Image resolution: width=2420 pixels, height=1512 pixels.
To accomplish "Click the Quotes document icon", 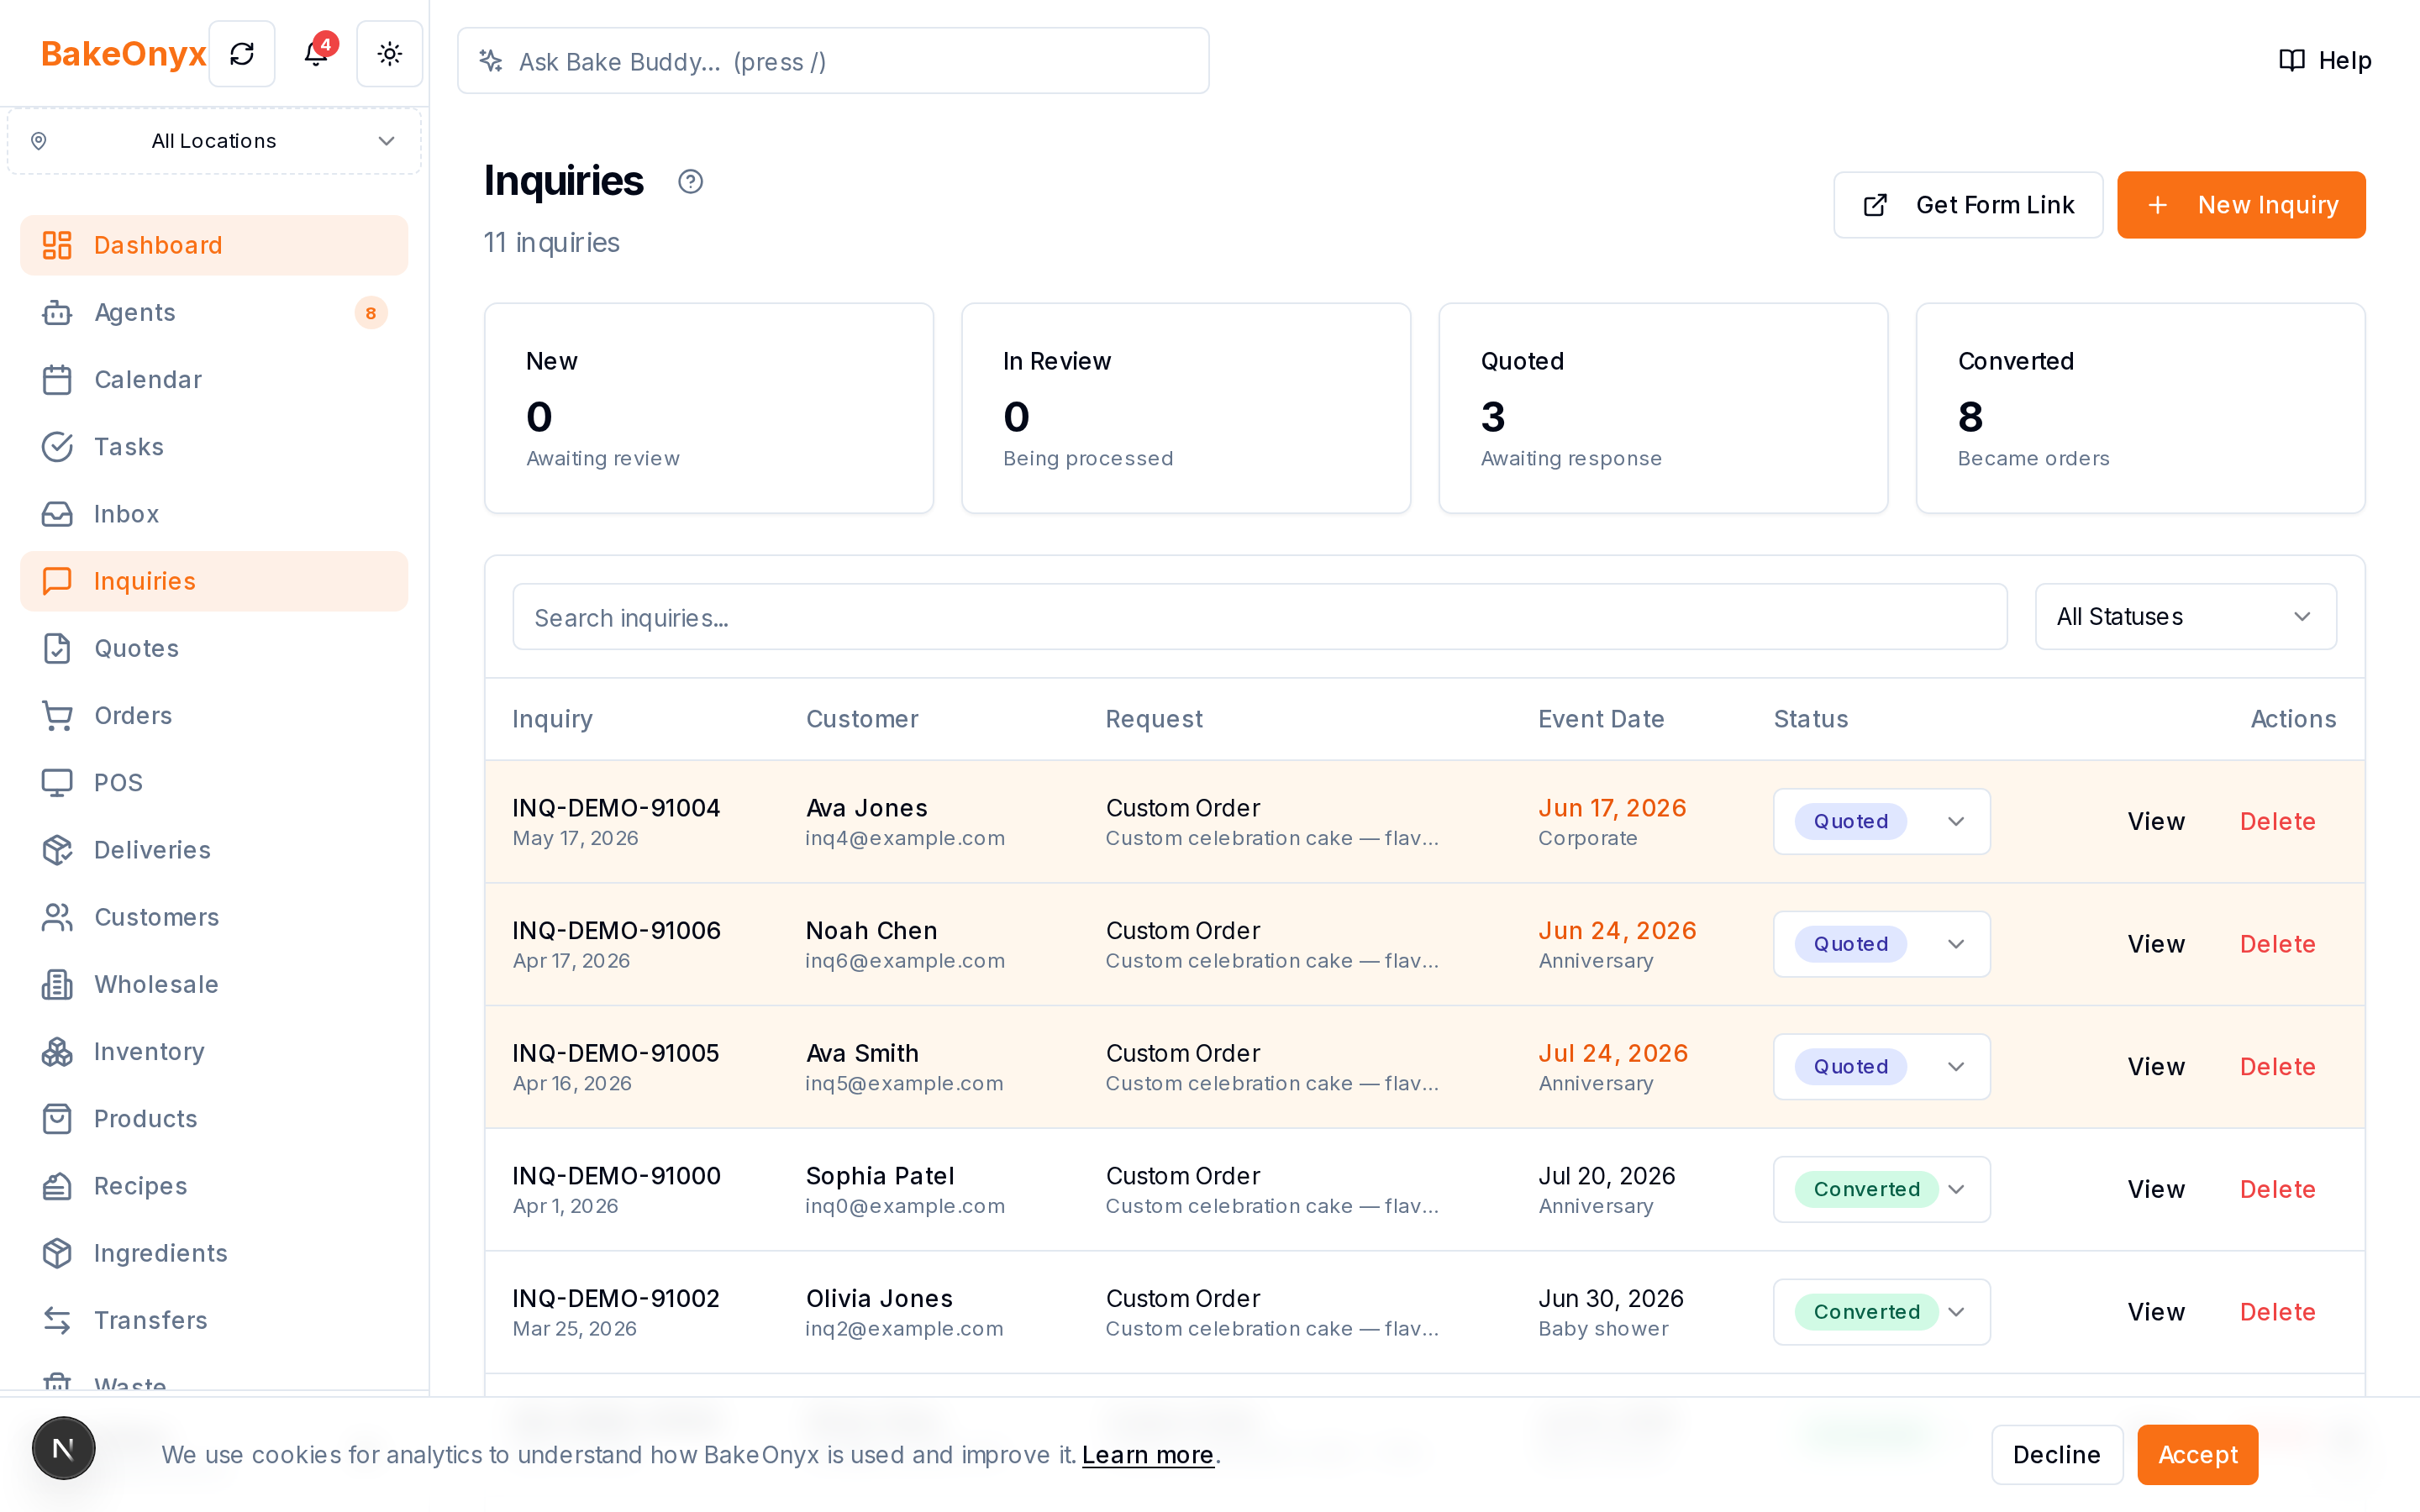I will pyautogui.click(x=57, y=648).
